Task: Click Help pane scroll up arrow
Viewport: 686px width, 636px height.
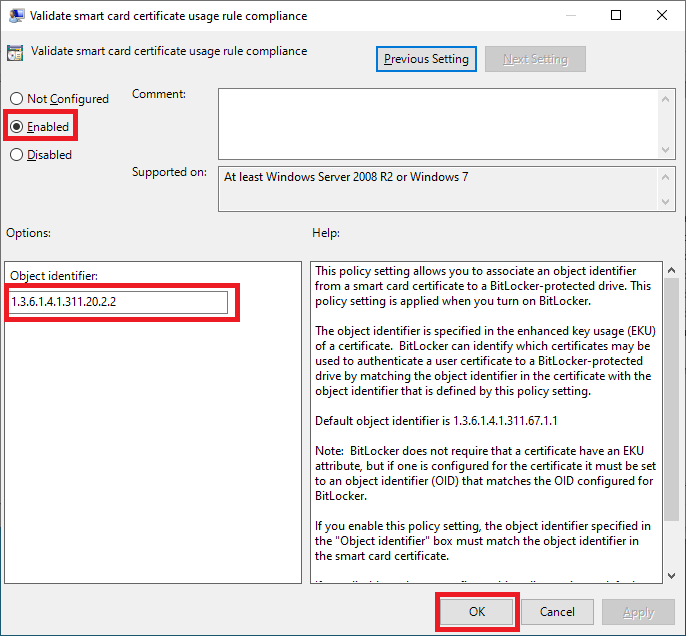Action: [671, 270]
